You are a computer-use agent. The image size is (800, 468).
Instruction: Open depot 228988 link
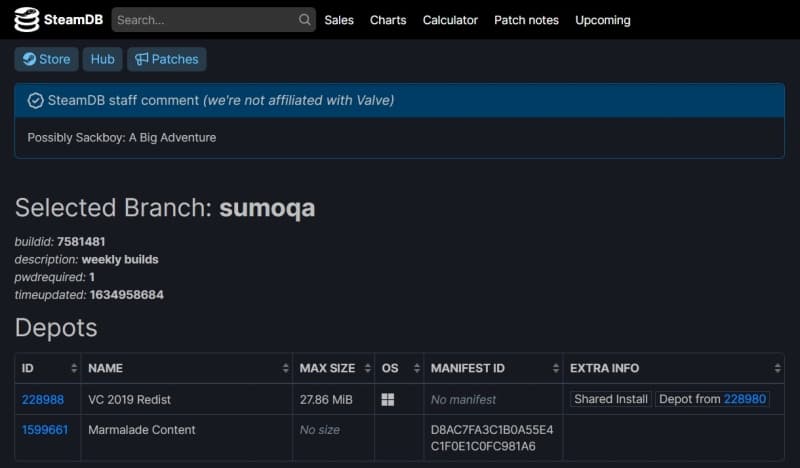(43, 400)
